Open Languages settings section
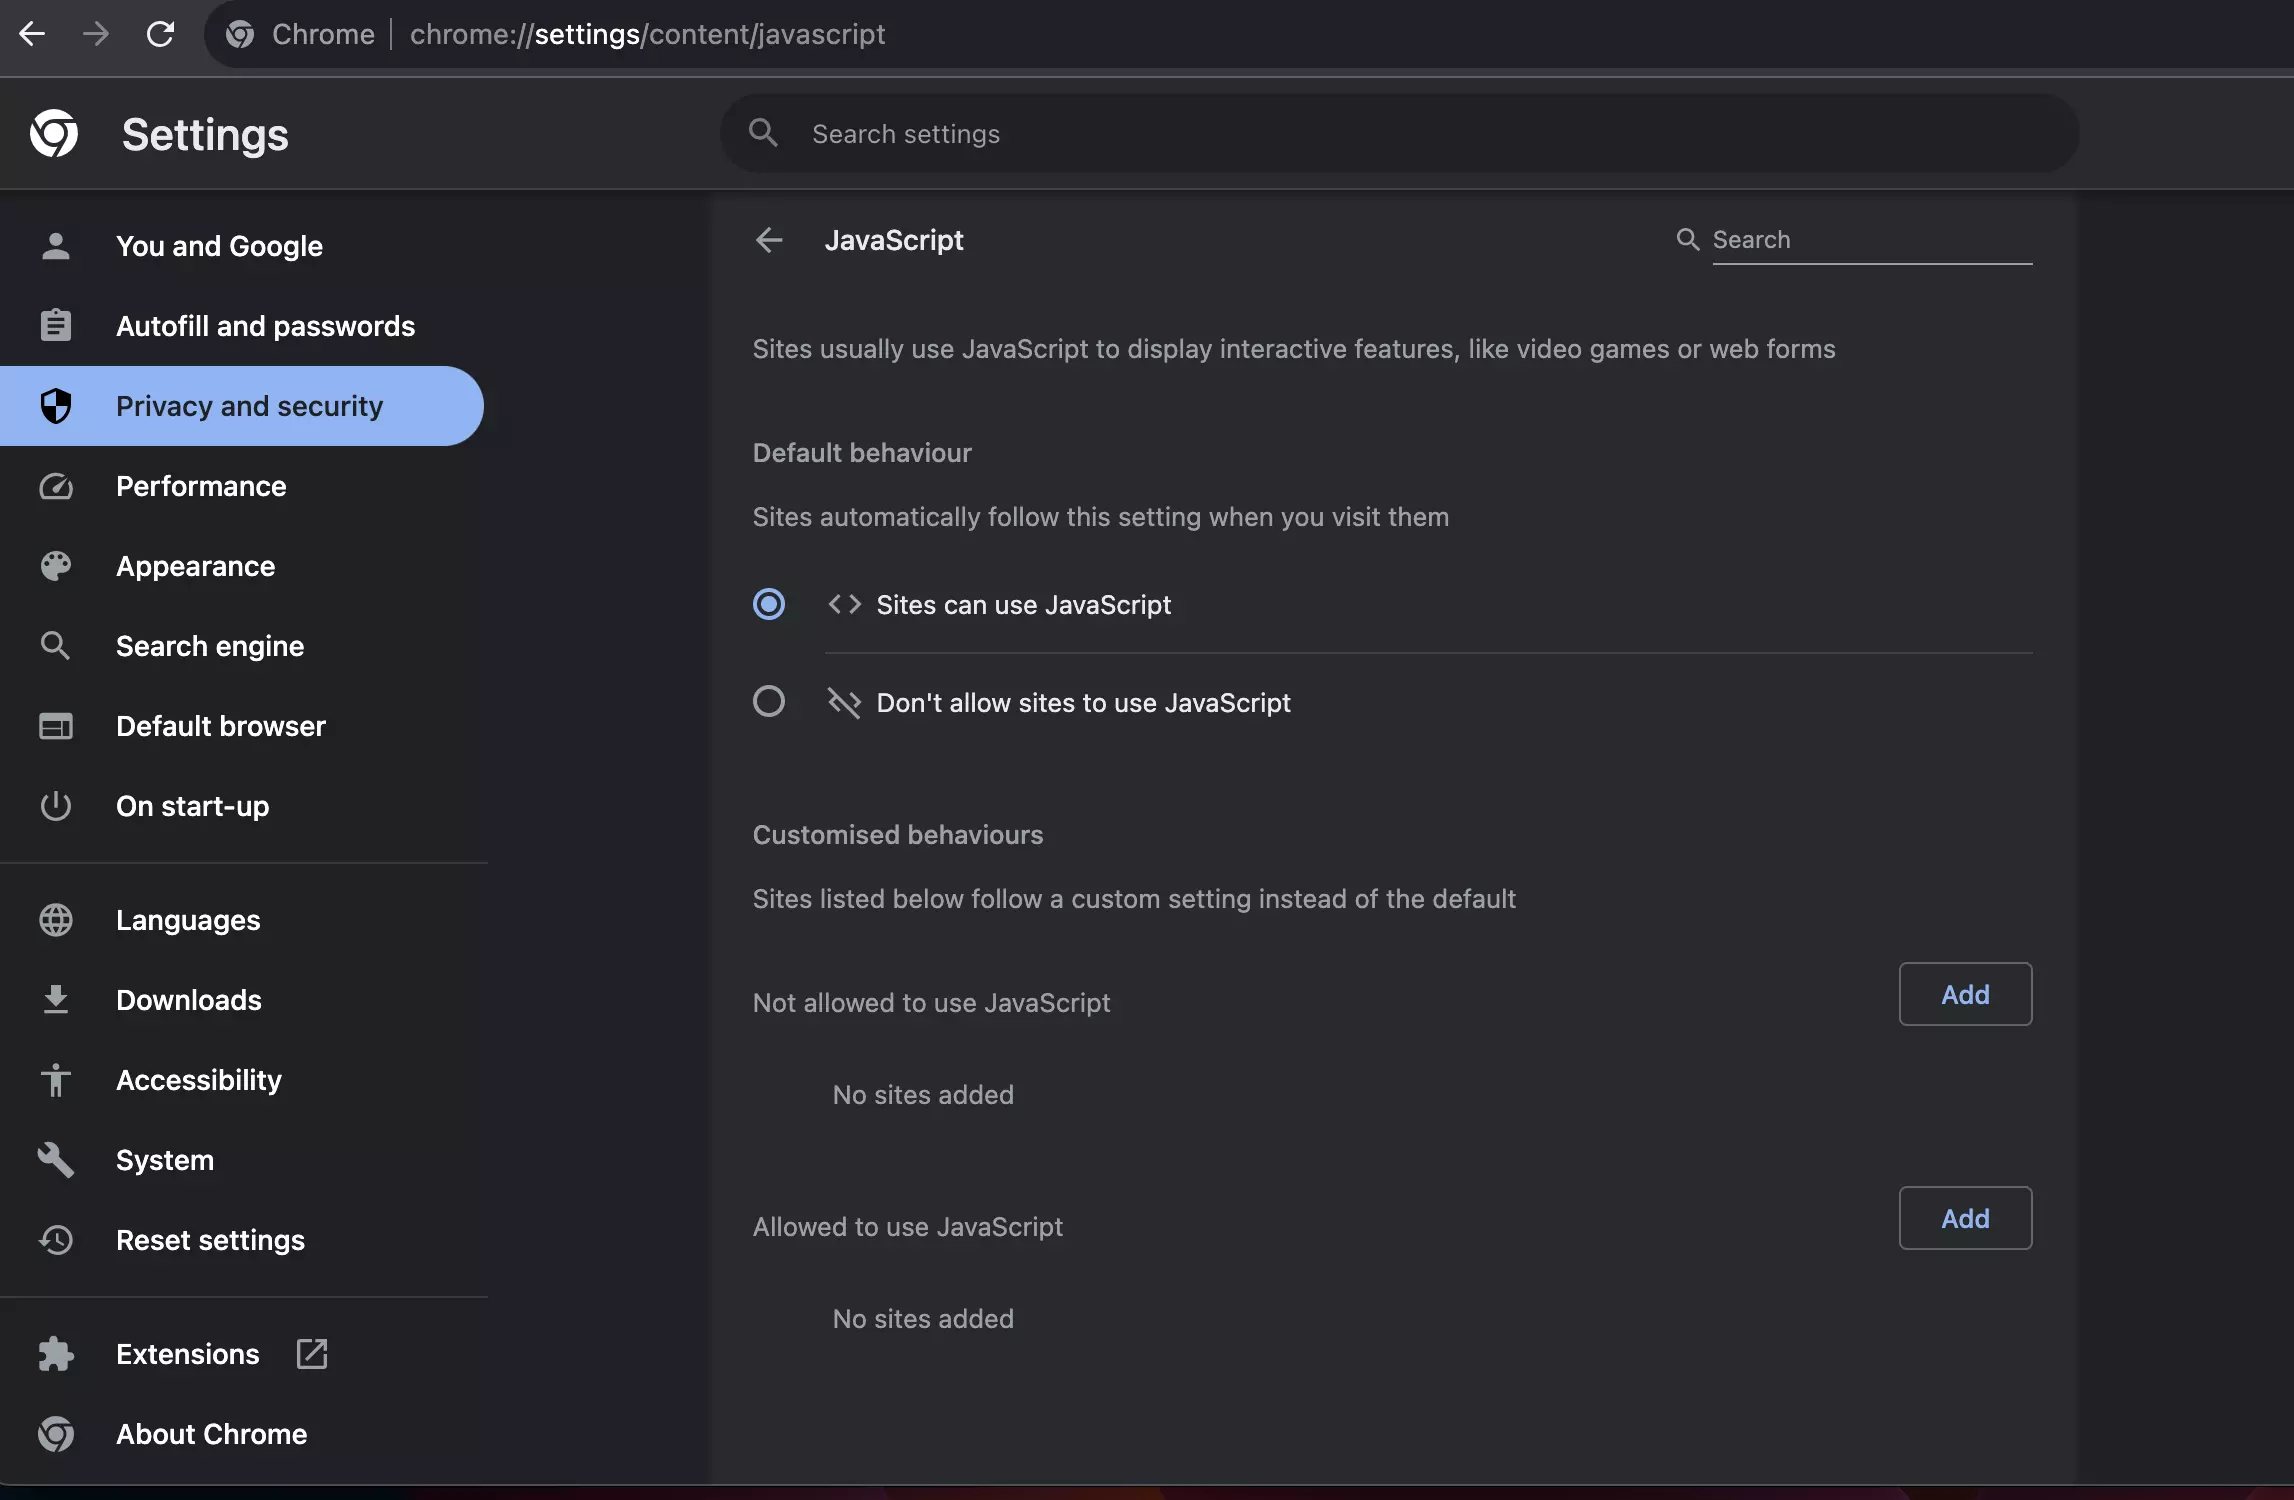The height and width of the screenshot is (1500, 2294). click(187, 919)
